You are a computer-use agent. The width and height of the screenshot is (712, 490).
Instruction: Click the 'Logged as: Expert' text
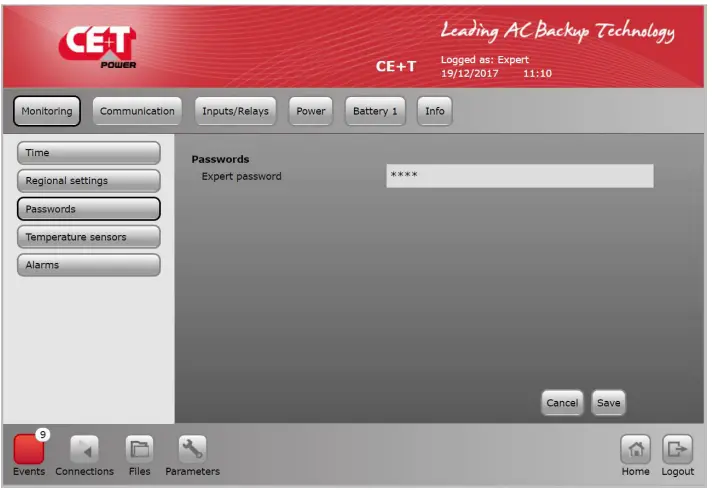pyautogui.click(x=485, y=60)
